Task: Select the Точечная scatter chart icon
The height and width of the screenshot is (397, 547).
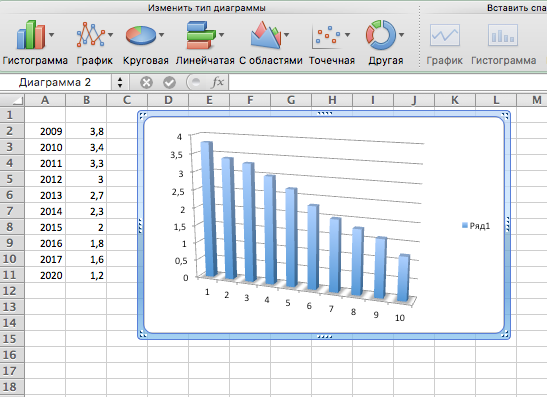Action: (x=327, y=35)
